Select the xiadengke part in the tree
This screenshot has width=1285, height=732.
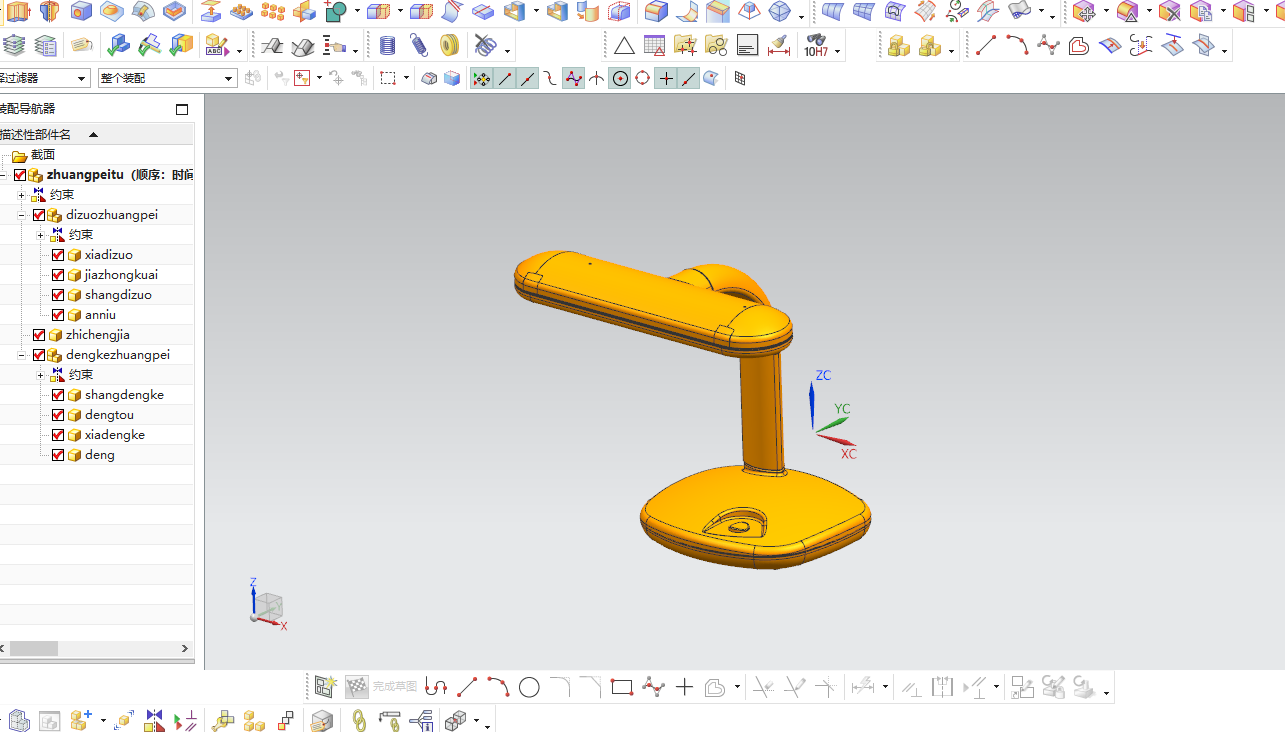point(115,435)
